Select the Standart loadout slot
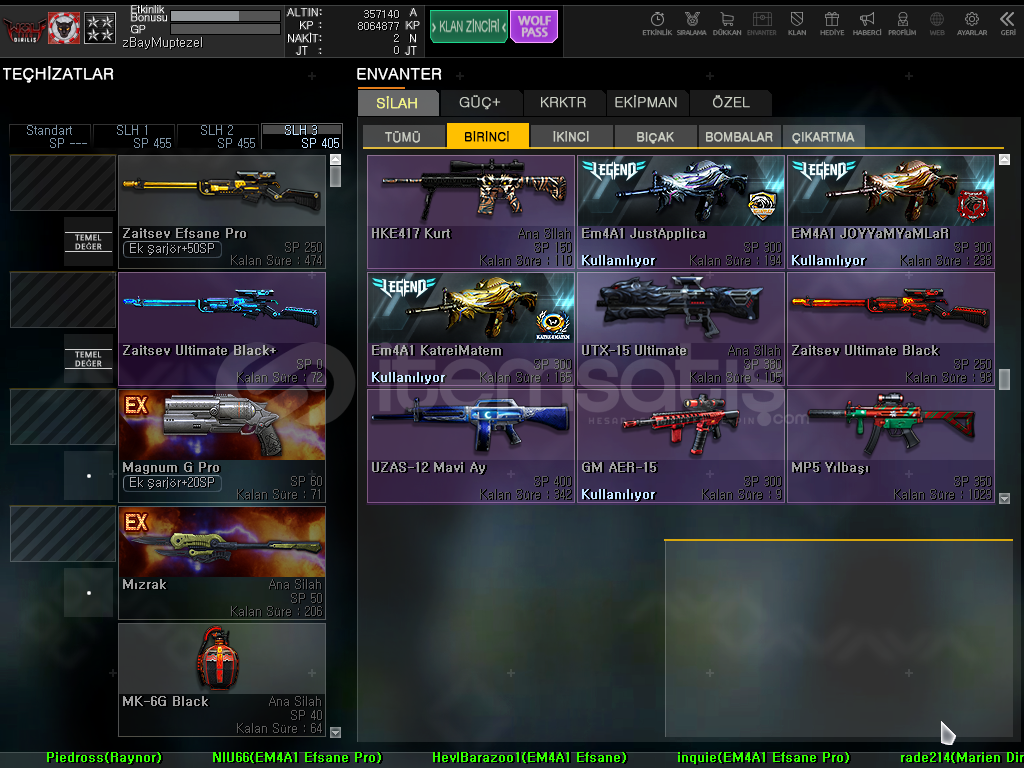Screen dimensions: 1024x768 click(x=50, y=136)
